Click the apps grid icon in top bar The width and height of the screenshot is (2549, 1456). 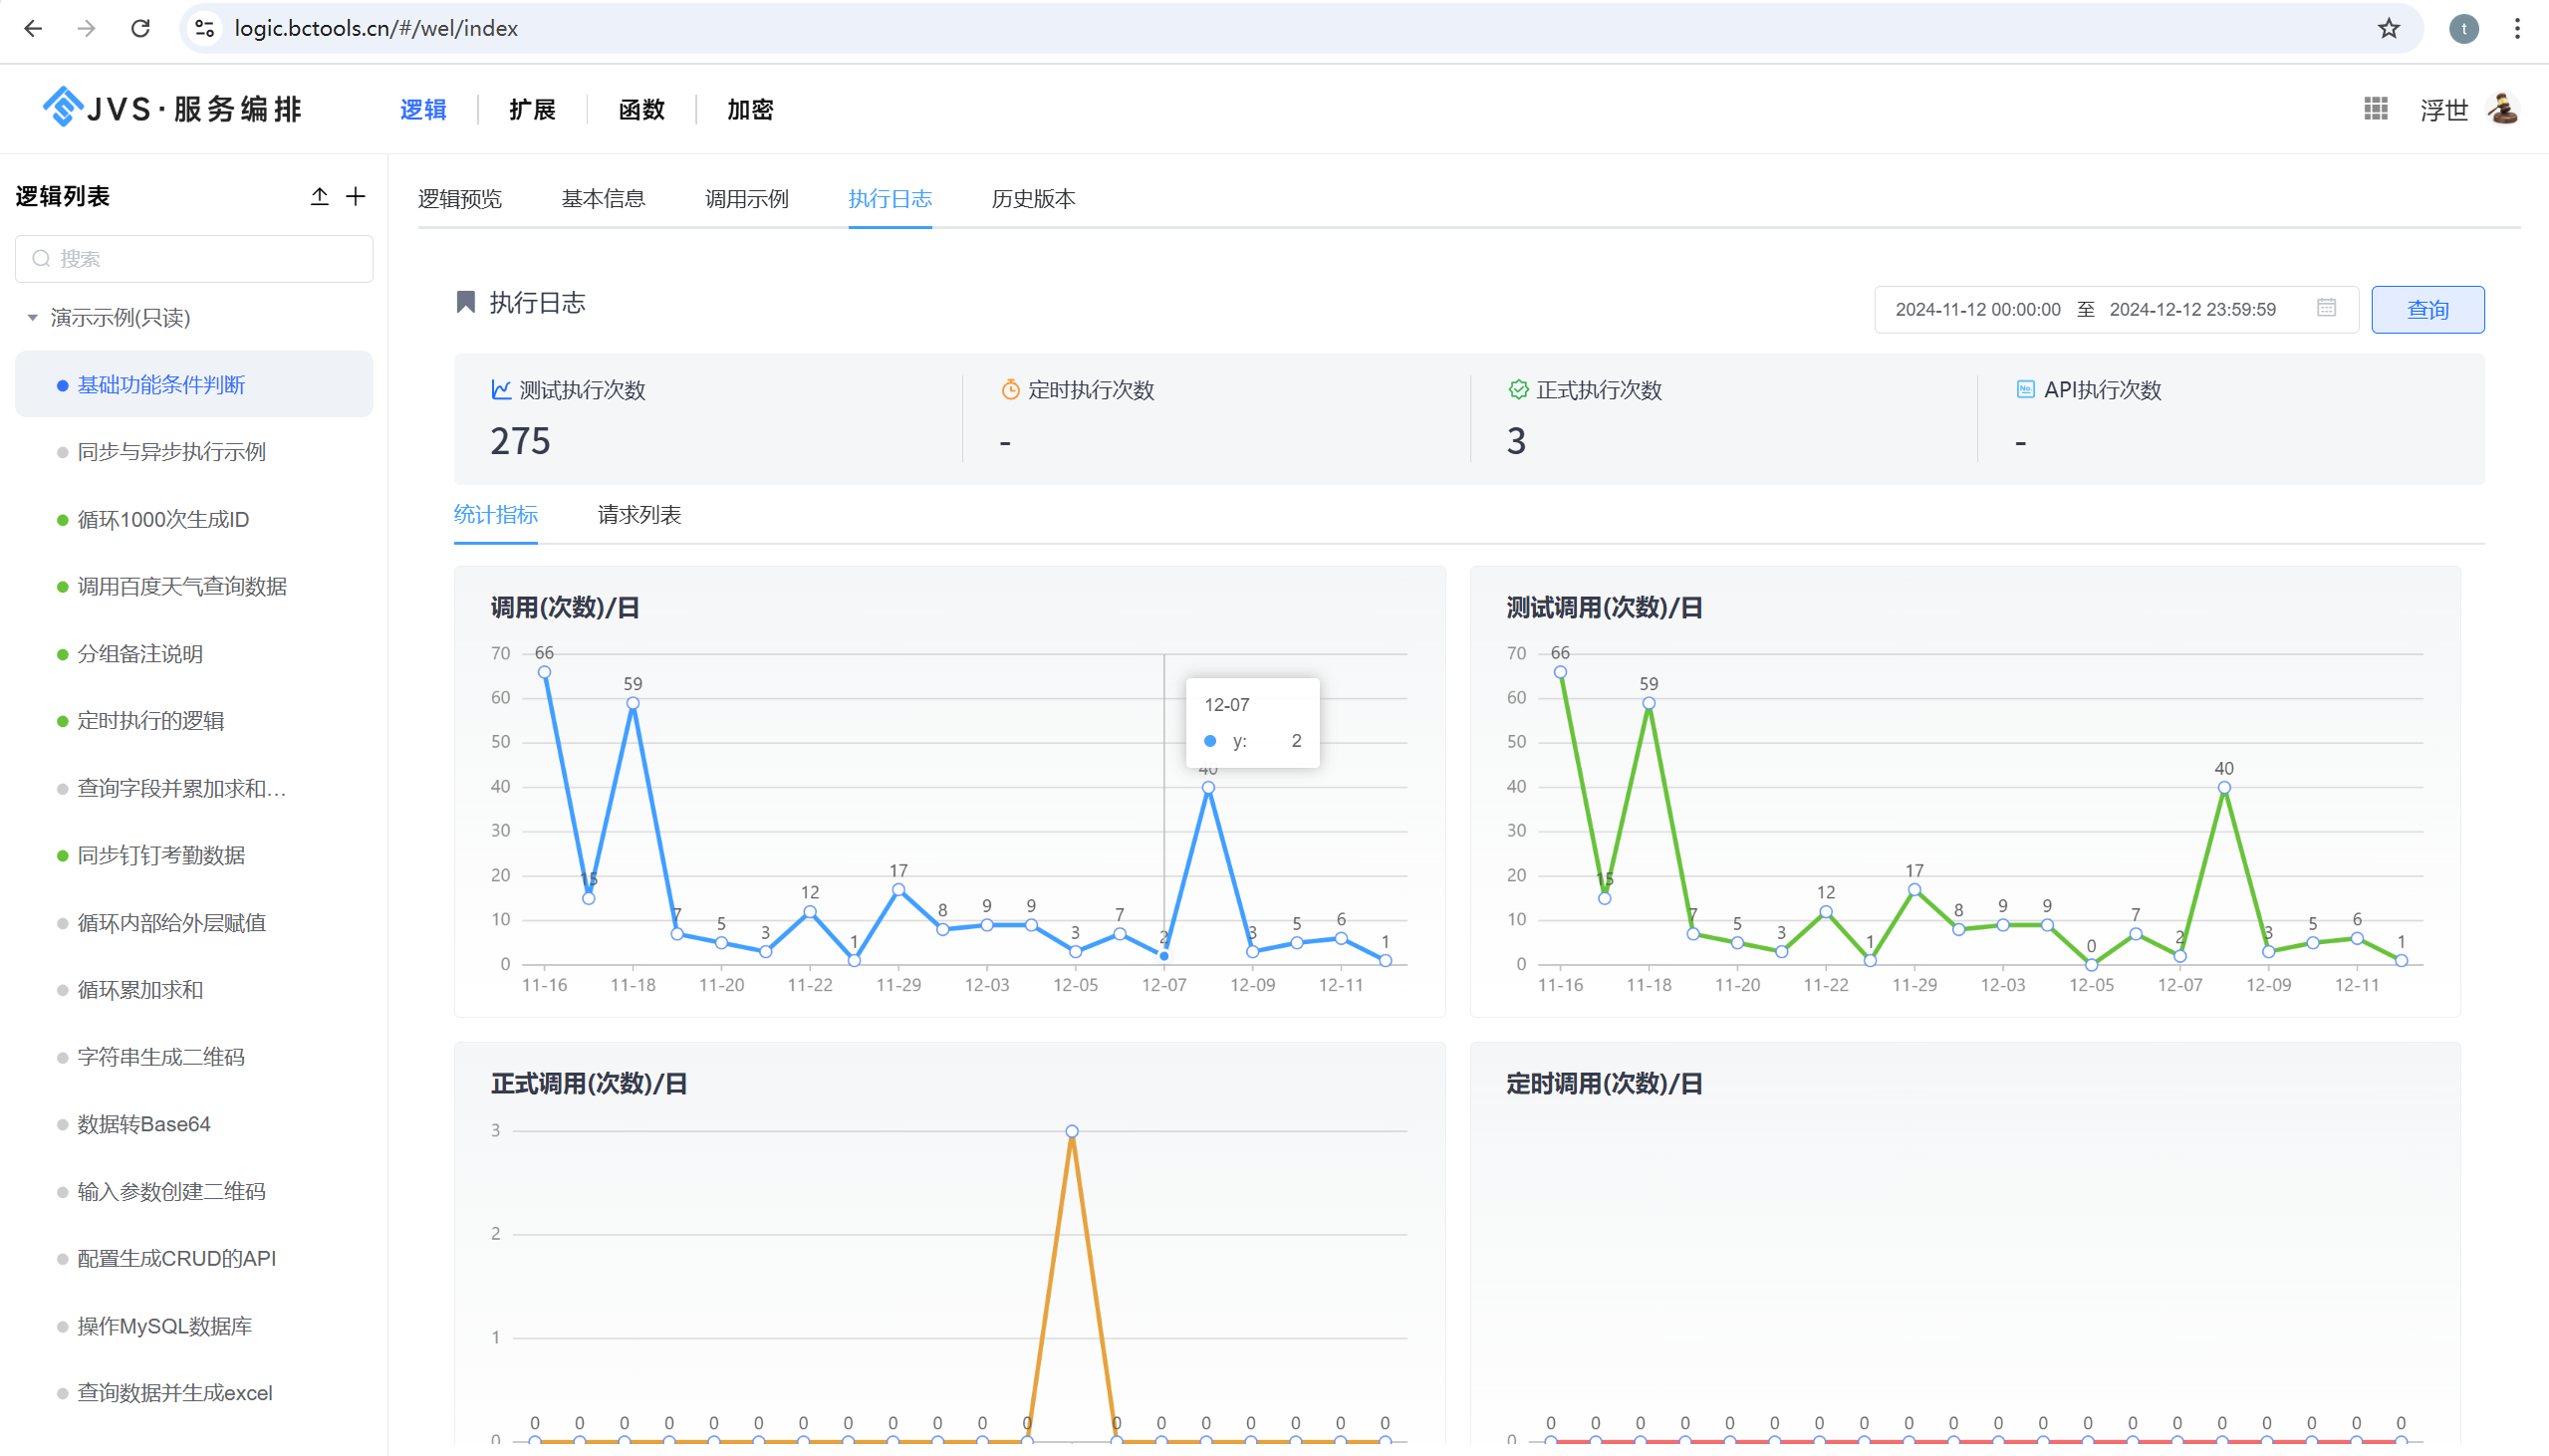click(2375, 108)
